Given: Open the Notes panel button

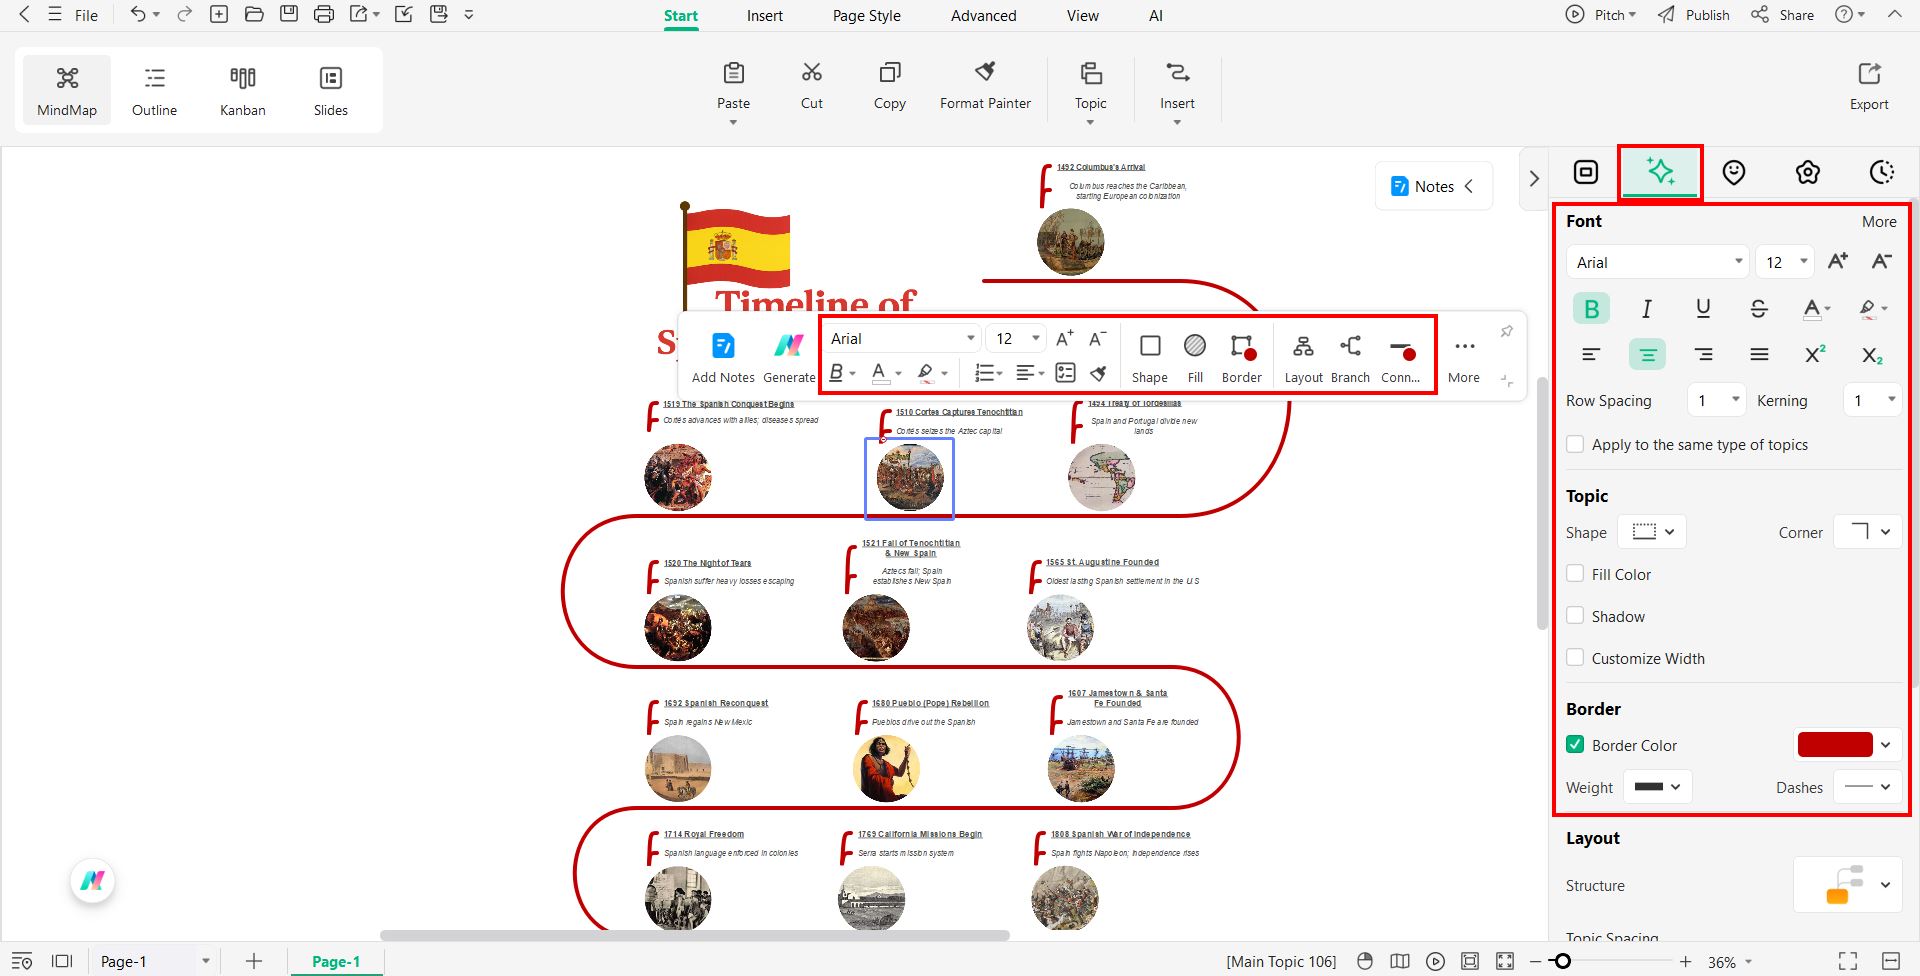Looking at the screenshot, I should coord(1434,186).
